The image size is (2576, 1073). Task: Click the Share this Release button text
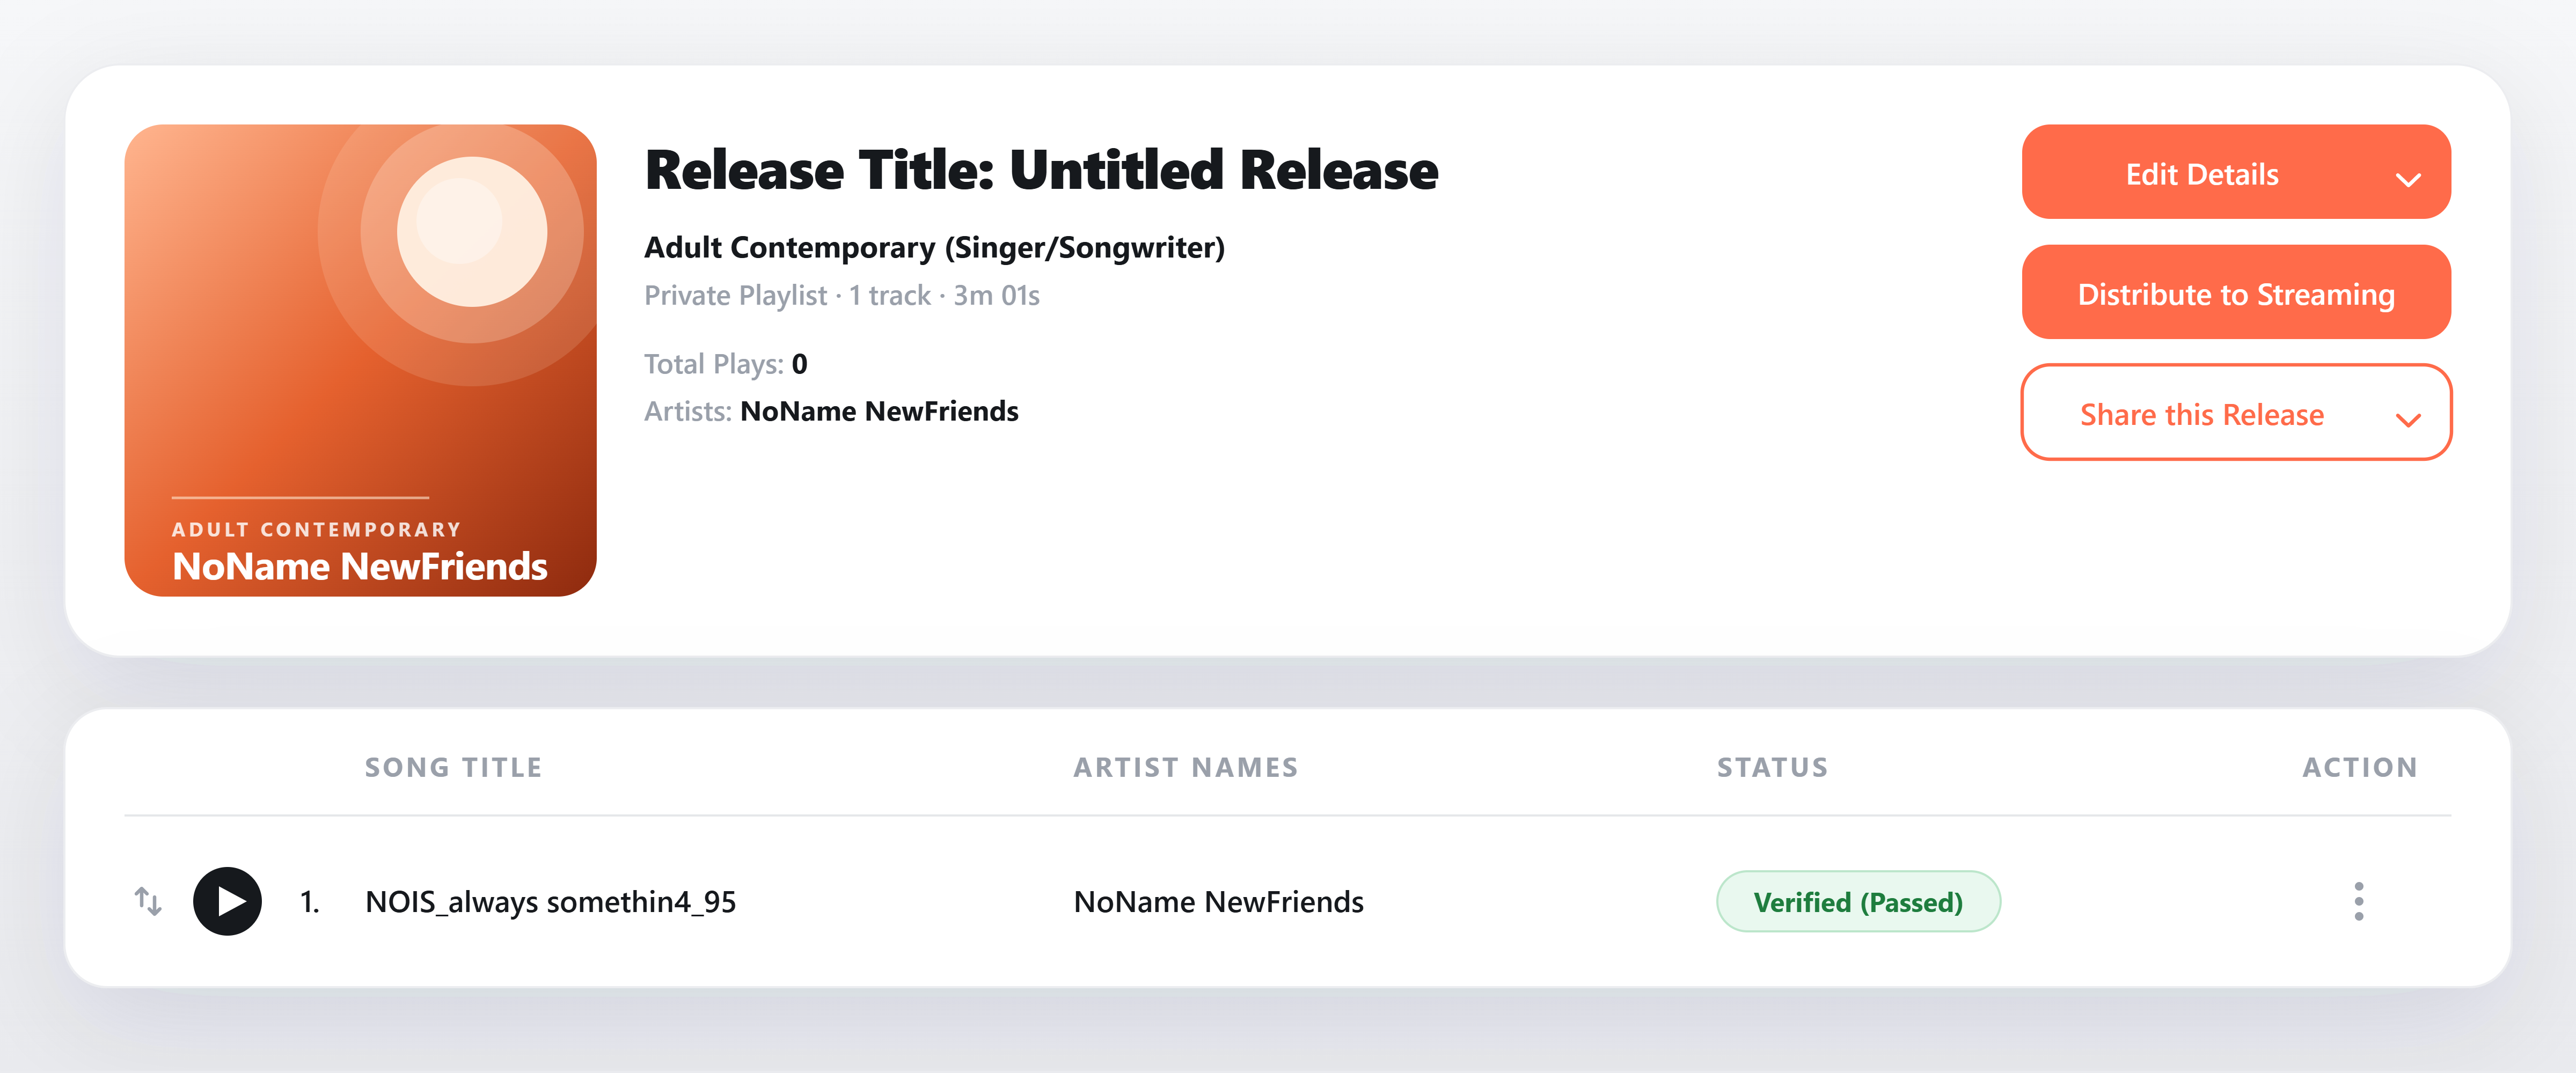(x=2202, y=414)
